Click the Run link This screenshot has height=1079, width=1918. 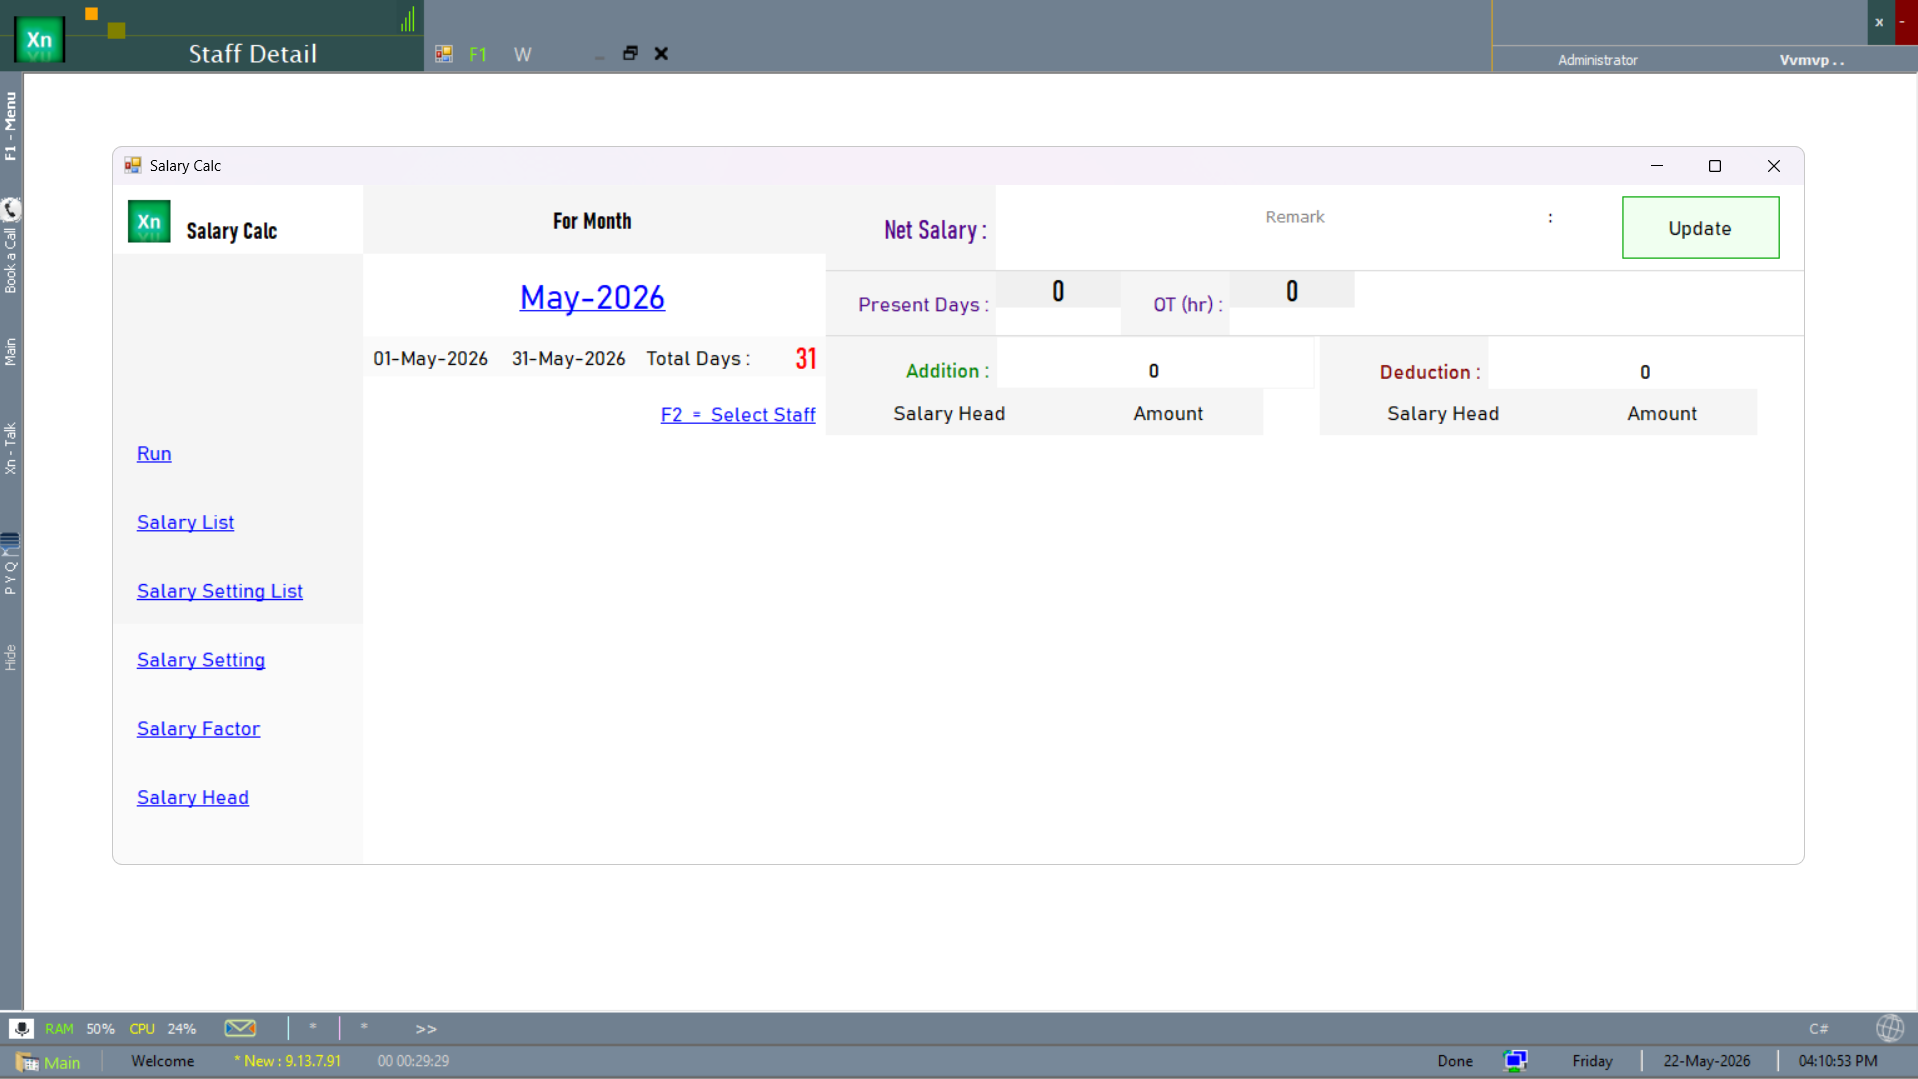154,453
